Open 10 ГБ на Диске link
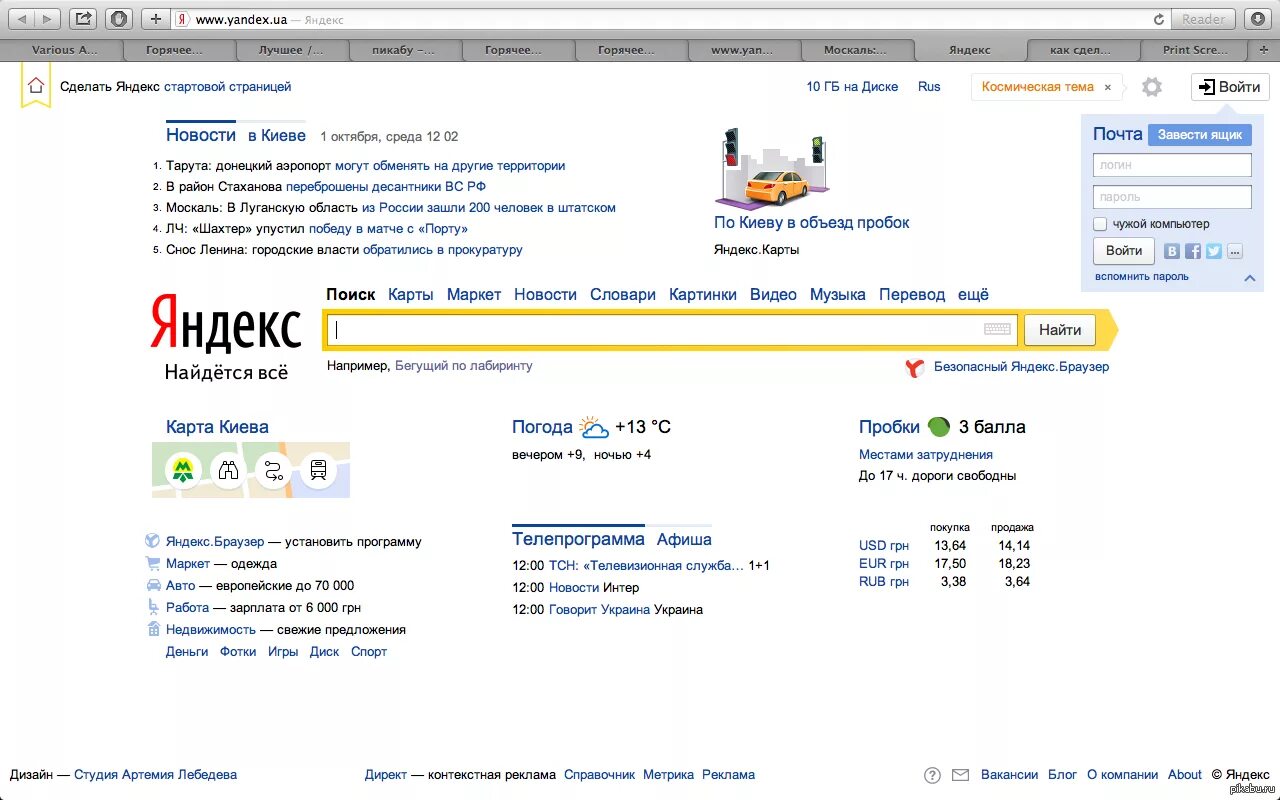The width and height of the screenshot is (1280, 800). tap(852, 87)
